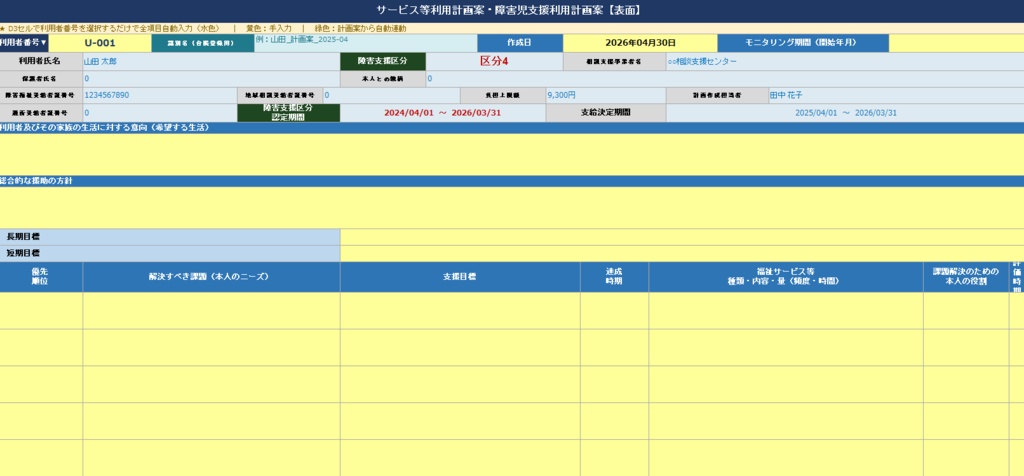Select the 例：山田_計画案_2025-04 name cell

tap(365, 43)
